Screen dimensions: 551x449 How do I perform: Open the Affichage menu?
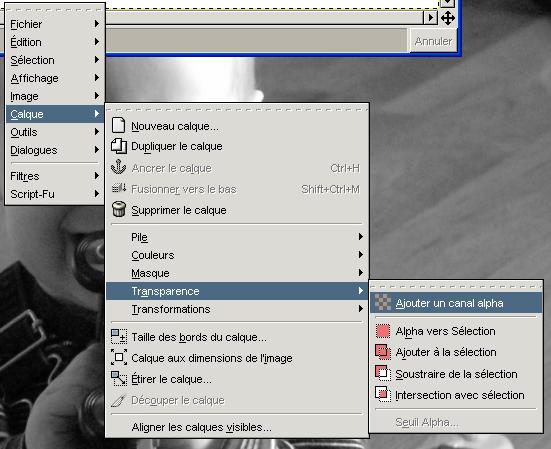click(55, 78)
